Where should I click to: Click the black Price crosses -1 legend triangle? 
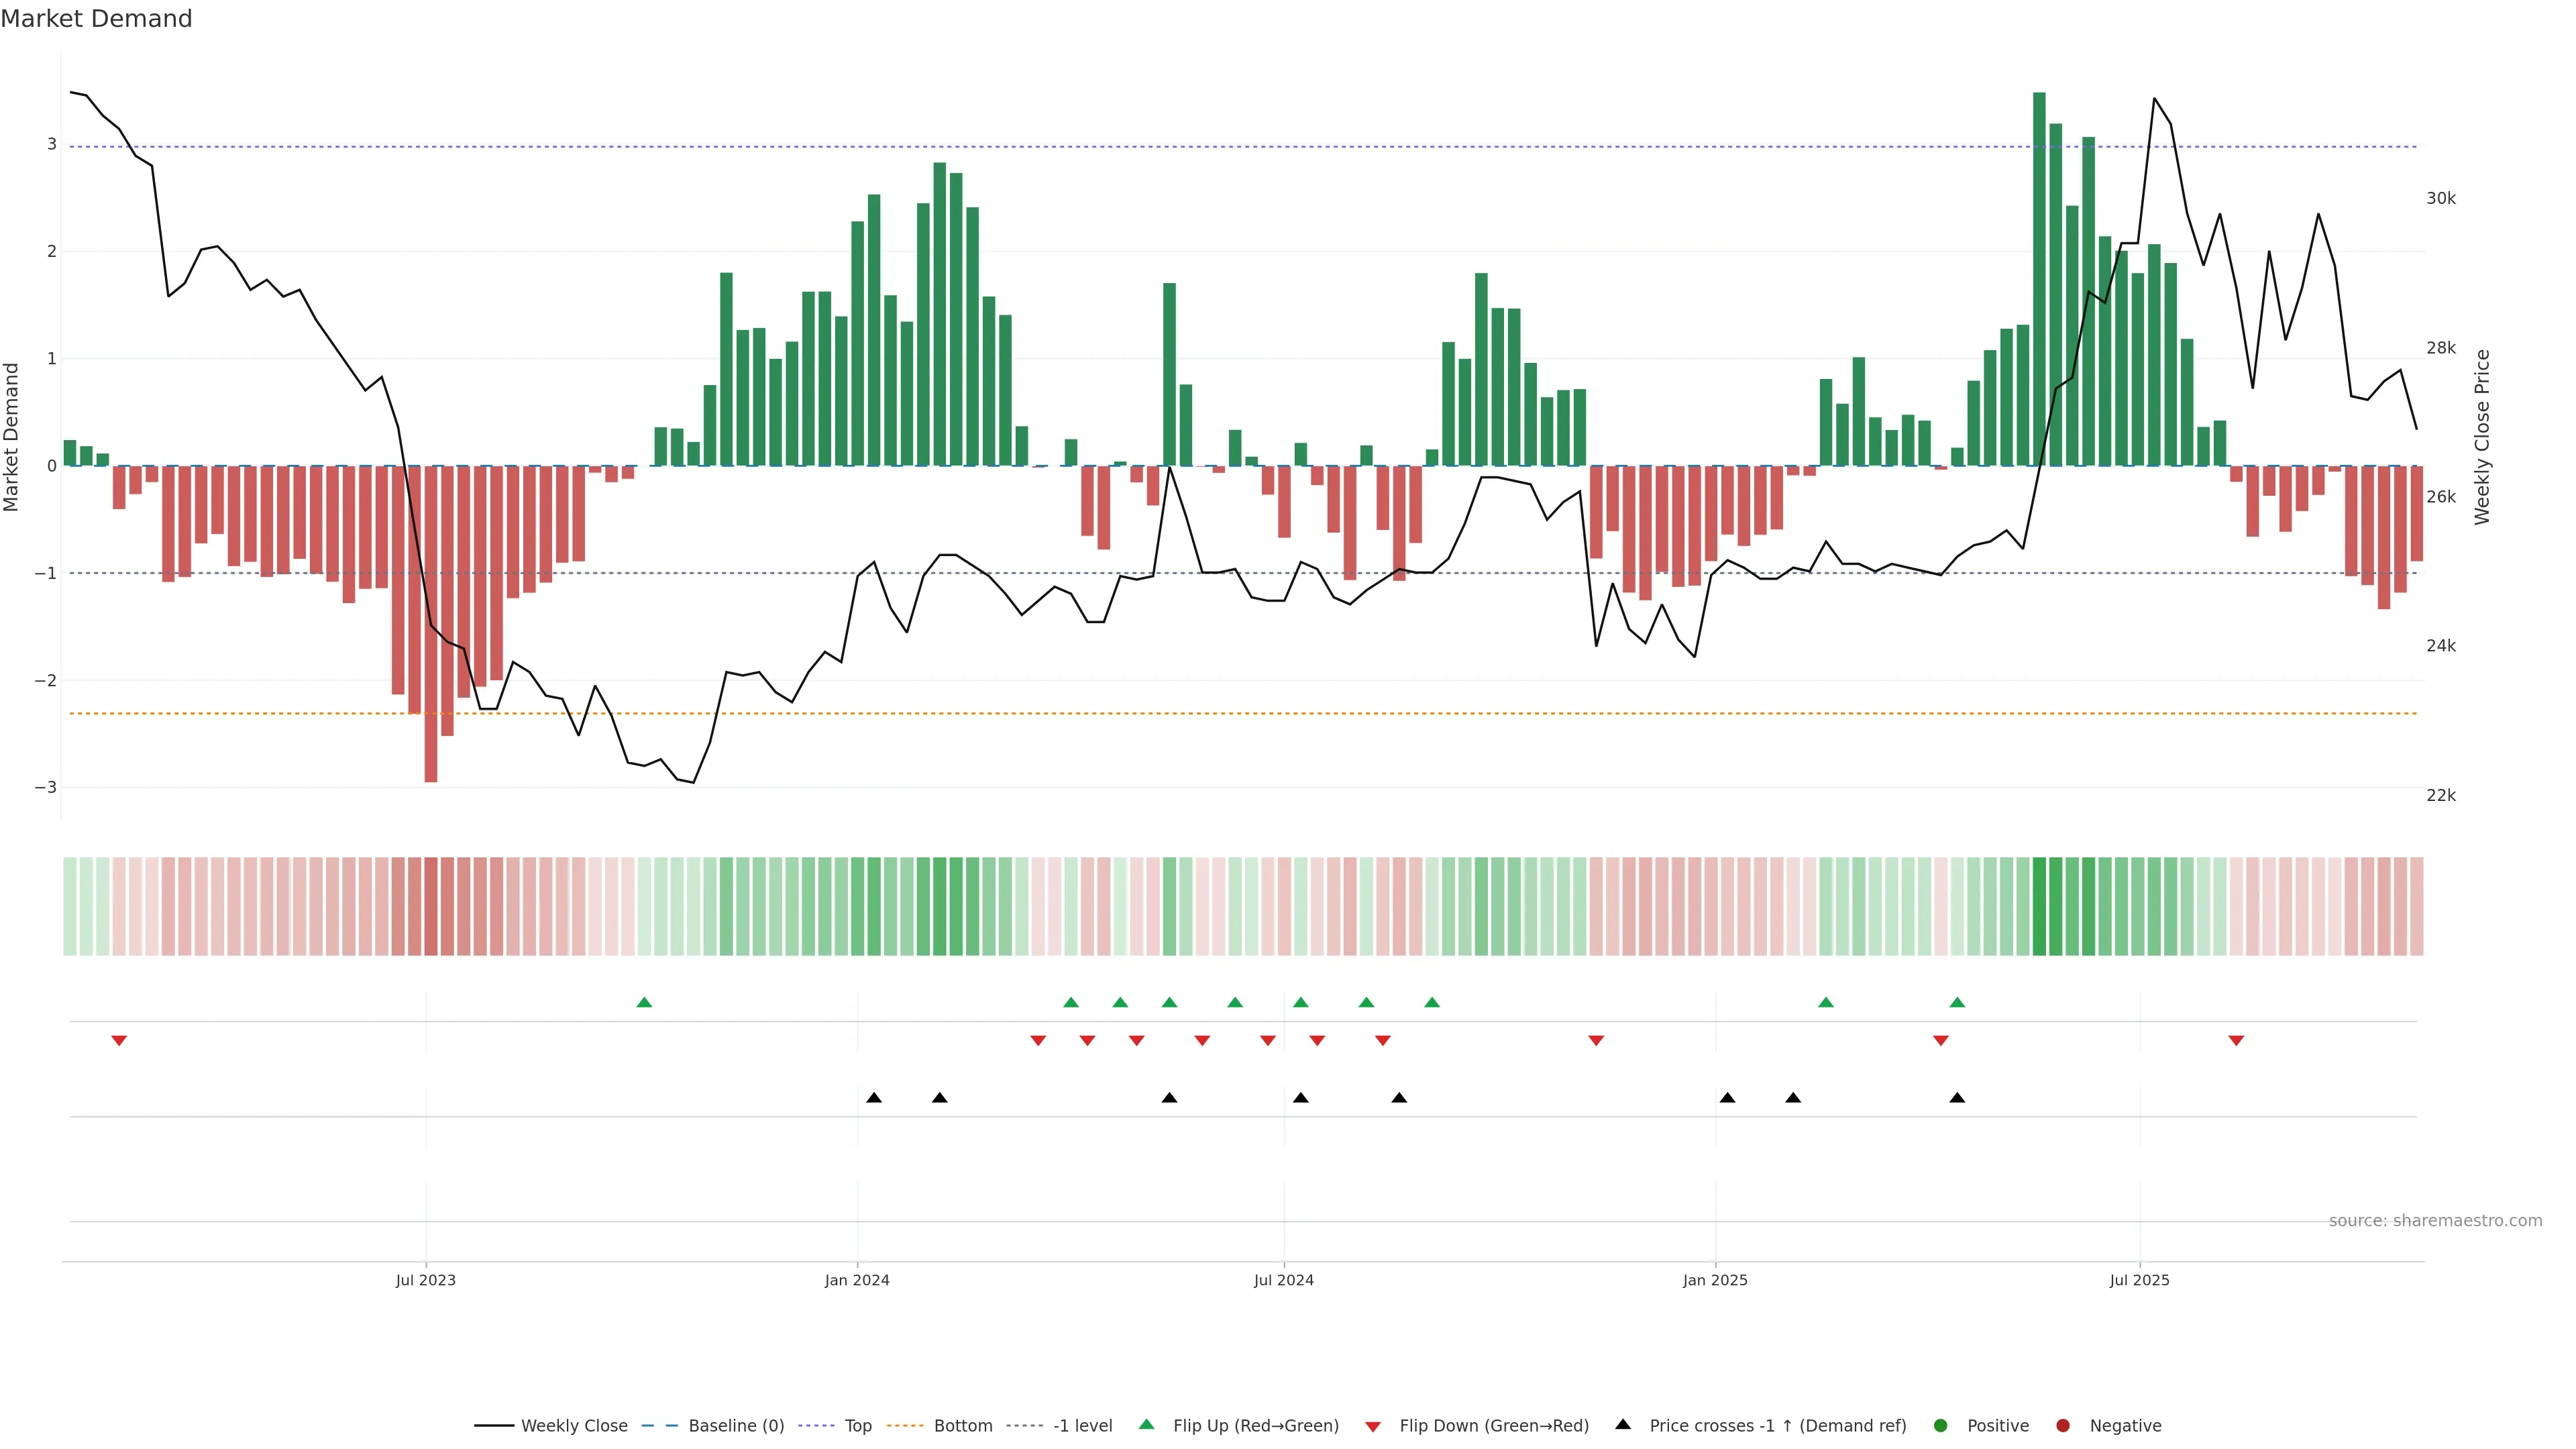[x=1622, y=1424]
